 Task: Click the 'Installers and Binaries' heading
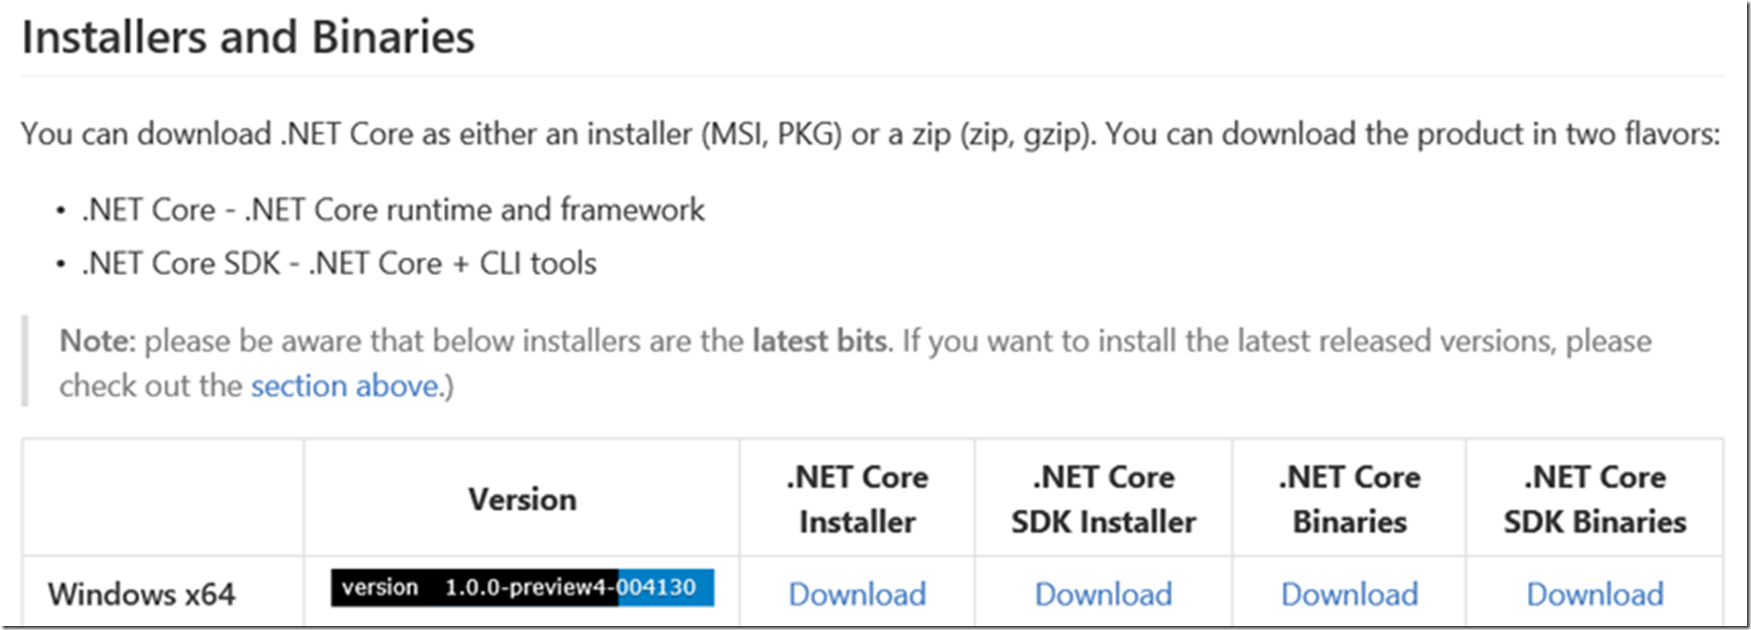pyautogui.click(x=248, y=38)
